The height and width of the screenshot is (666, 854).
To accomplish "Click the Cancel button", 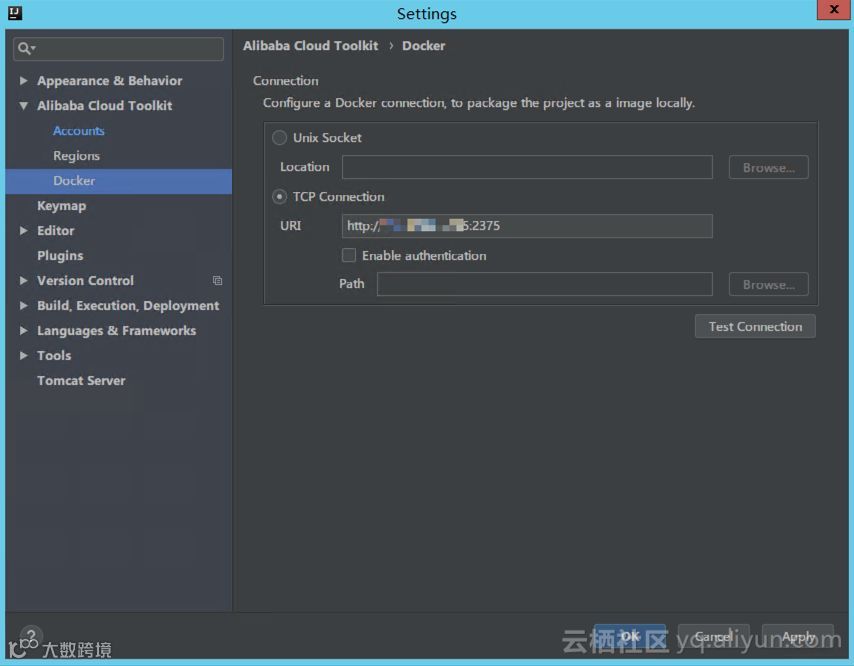I will [x=713, y=636].
